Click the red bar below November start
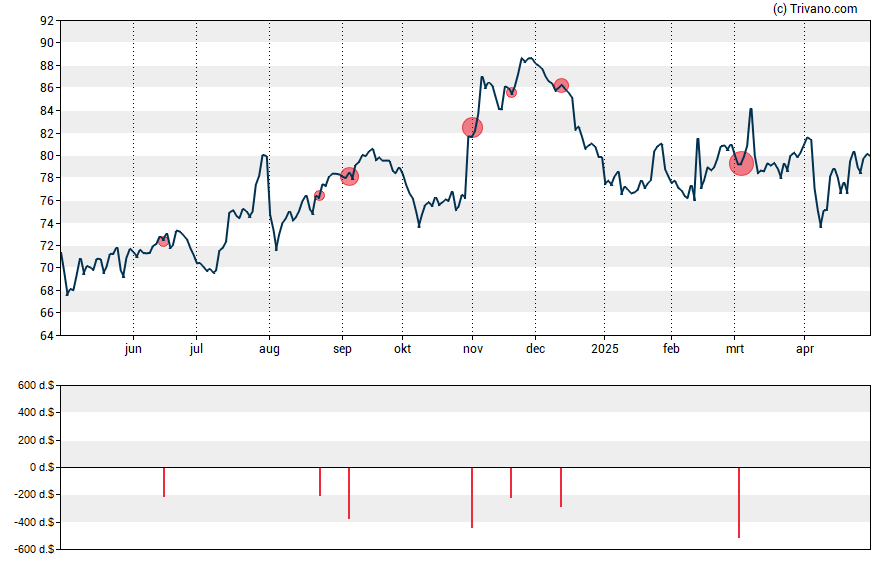Viewport: 888px width, 565px height. pyautogui.click(x=472, y=498)
